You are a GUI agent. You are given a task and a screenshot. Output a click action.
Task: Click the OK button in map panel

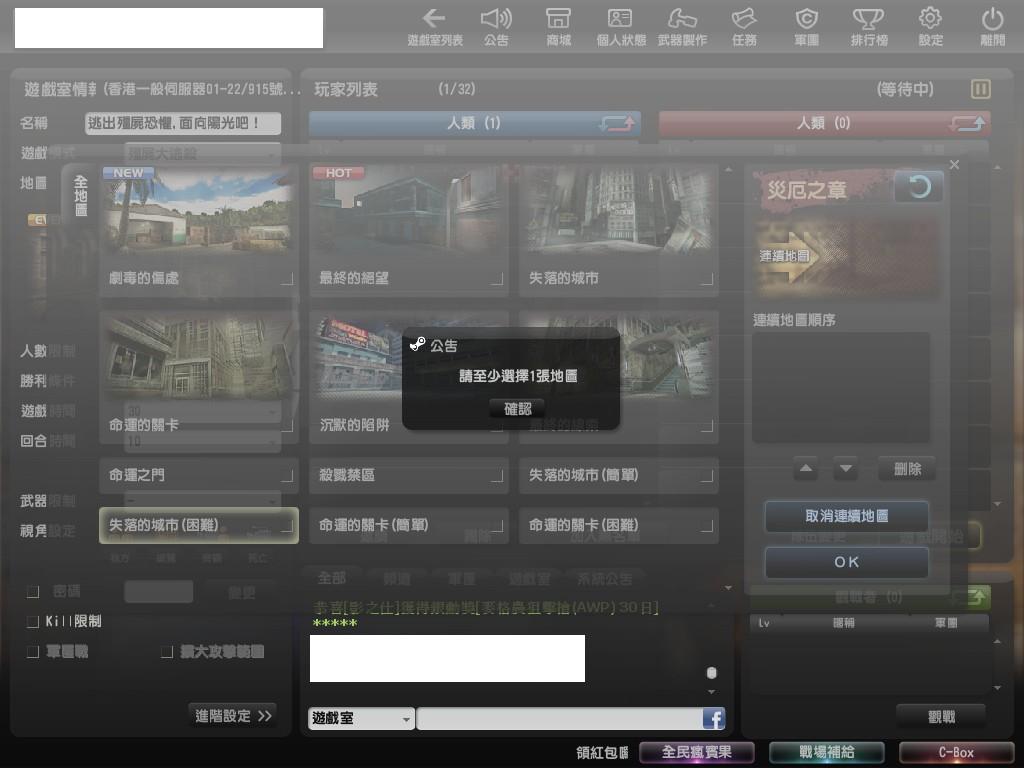pos(846,562)
